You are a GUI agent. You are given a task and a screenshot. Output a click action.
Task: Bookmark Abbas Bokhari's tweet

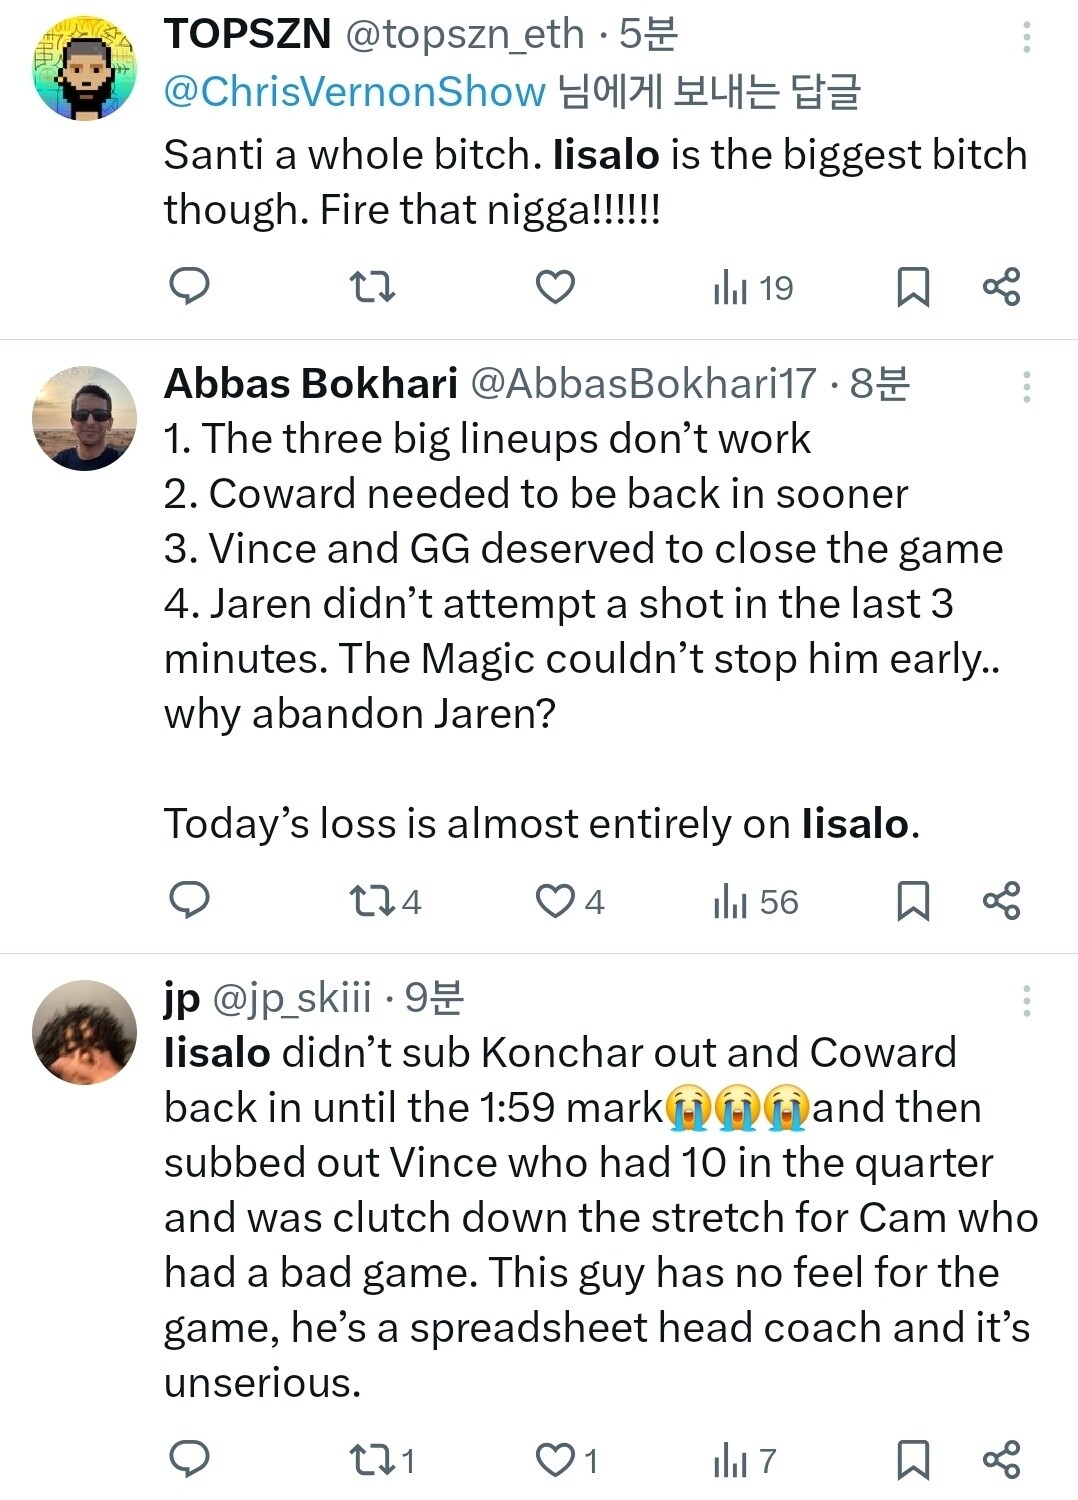click(913, 902)
